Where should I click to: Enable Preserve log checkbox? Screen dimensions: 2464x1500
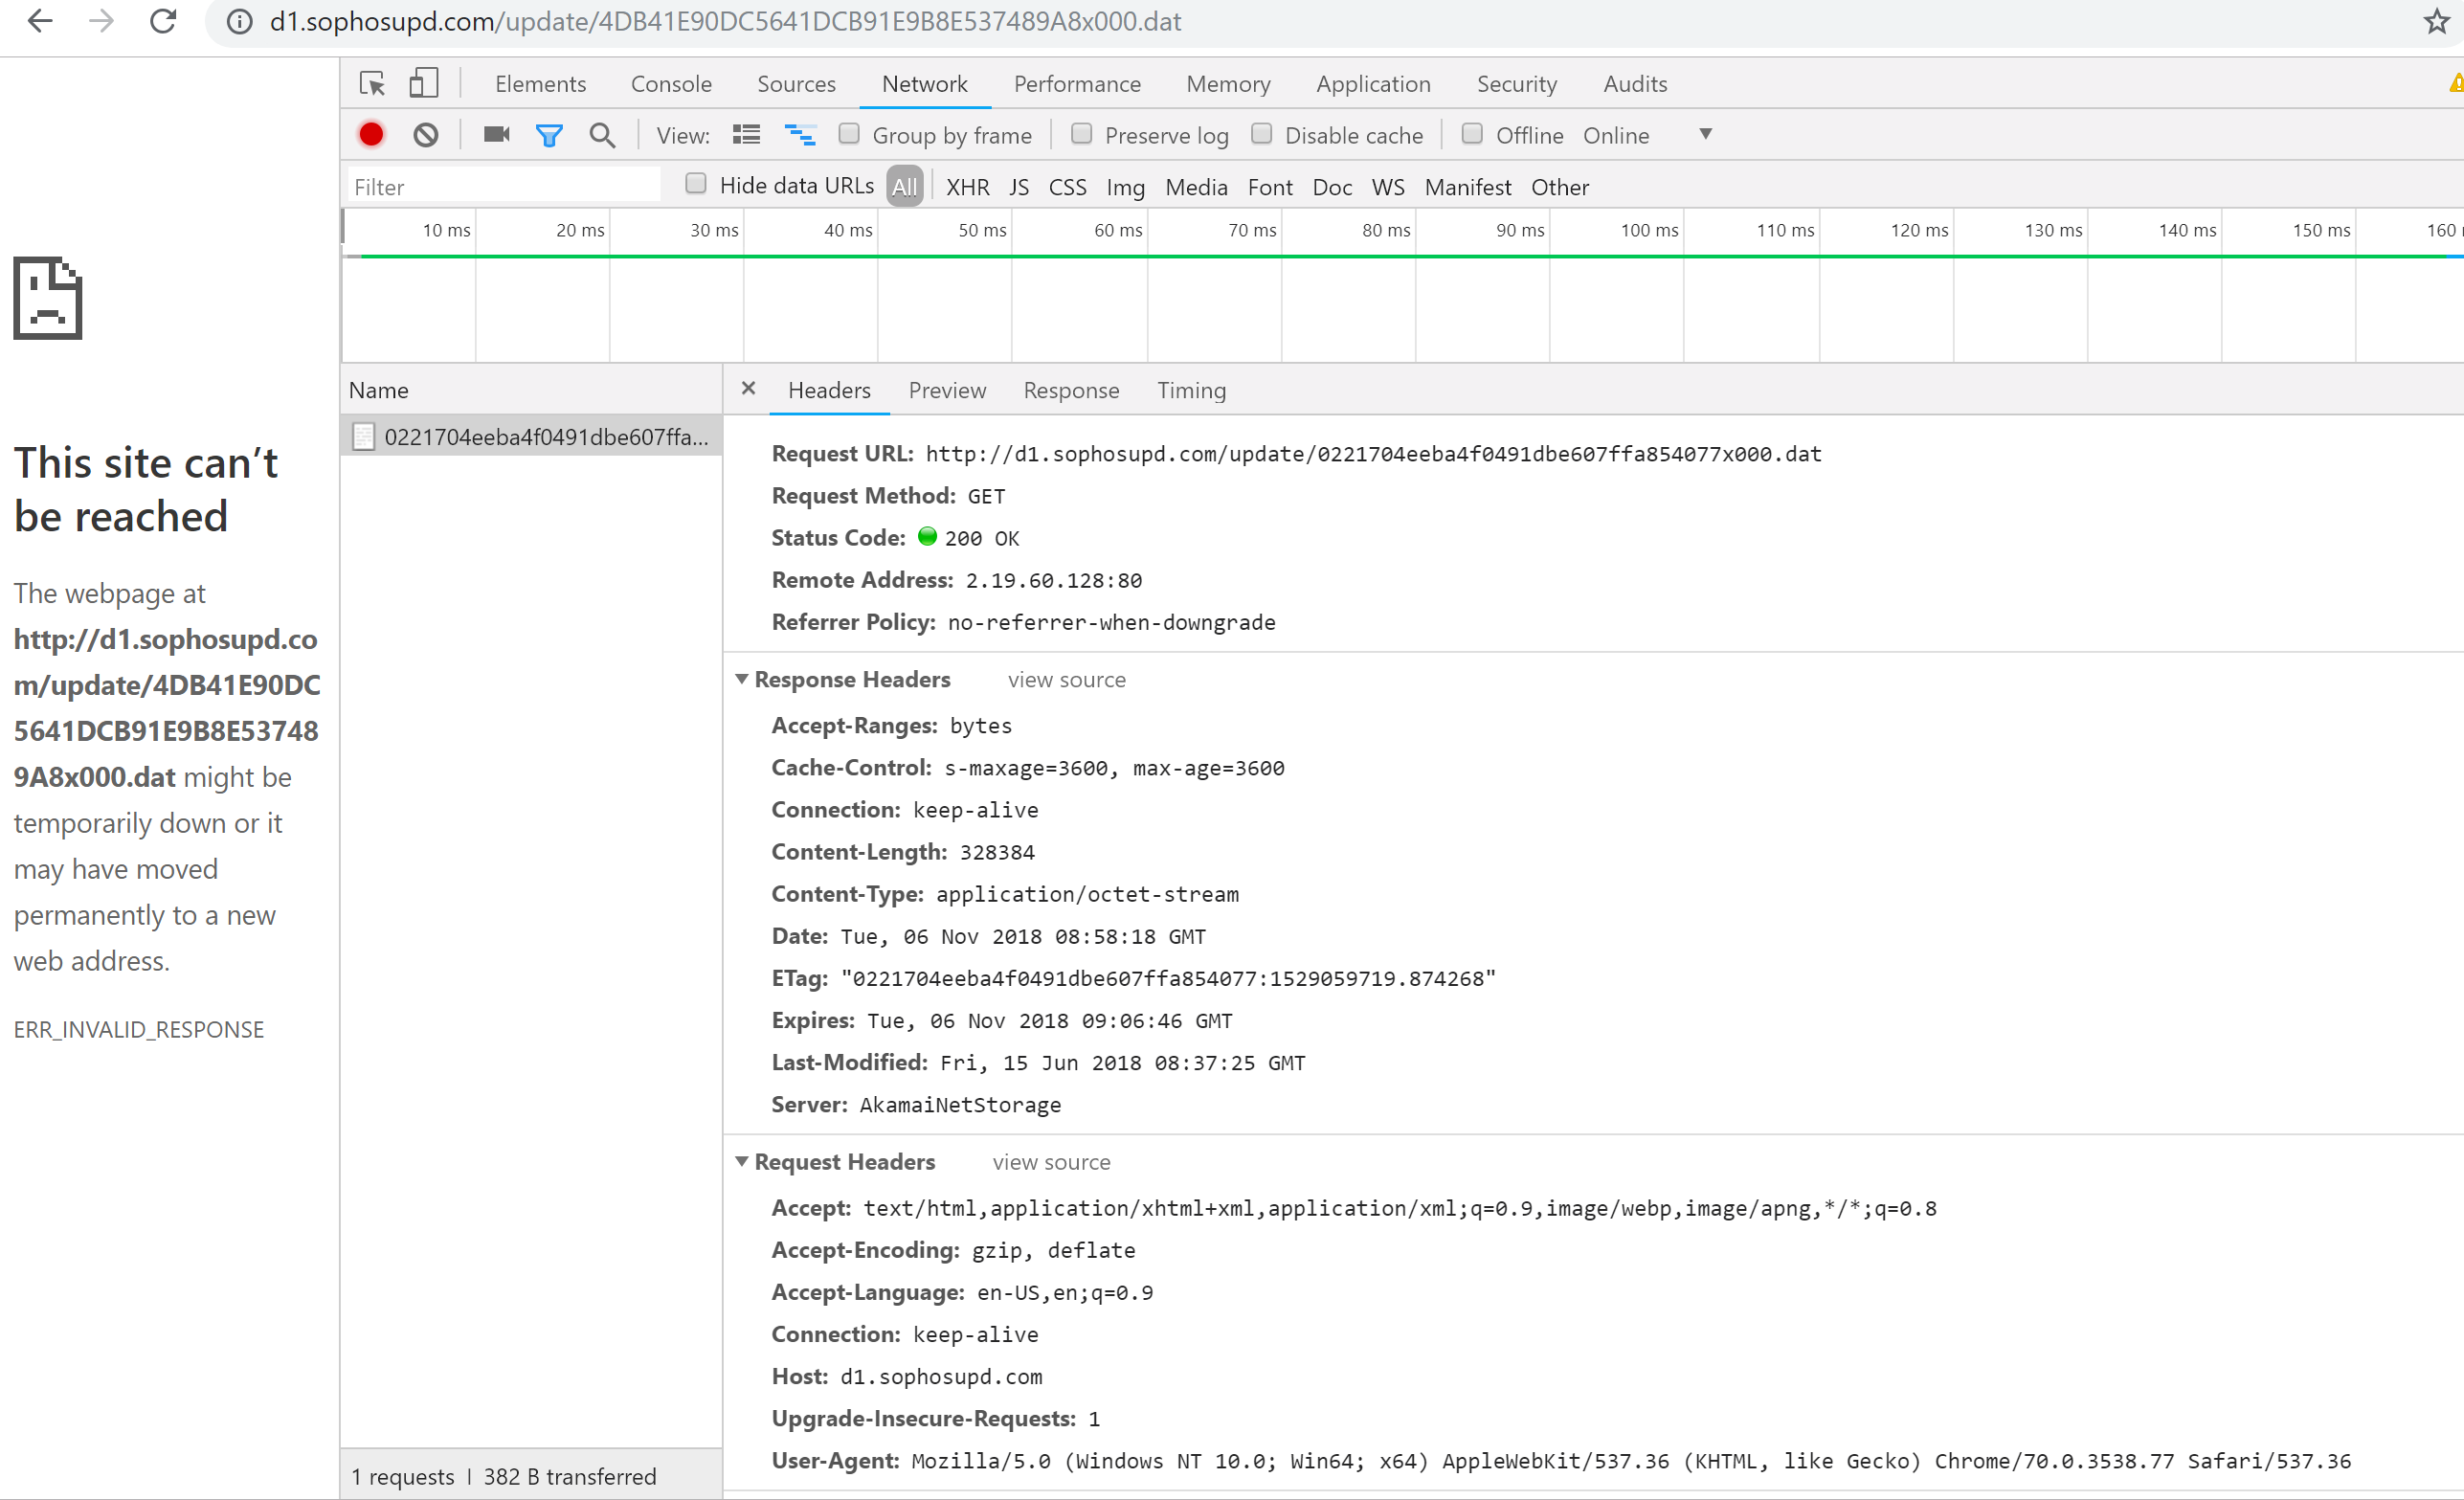tap(1081, 134)
